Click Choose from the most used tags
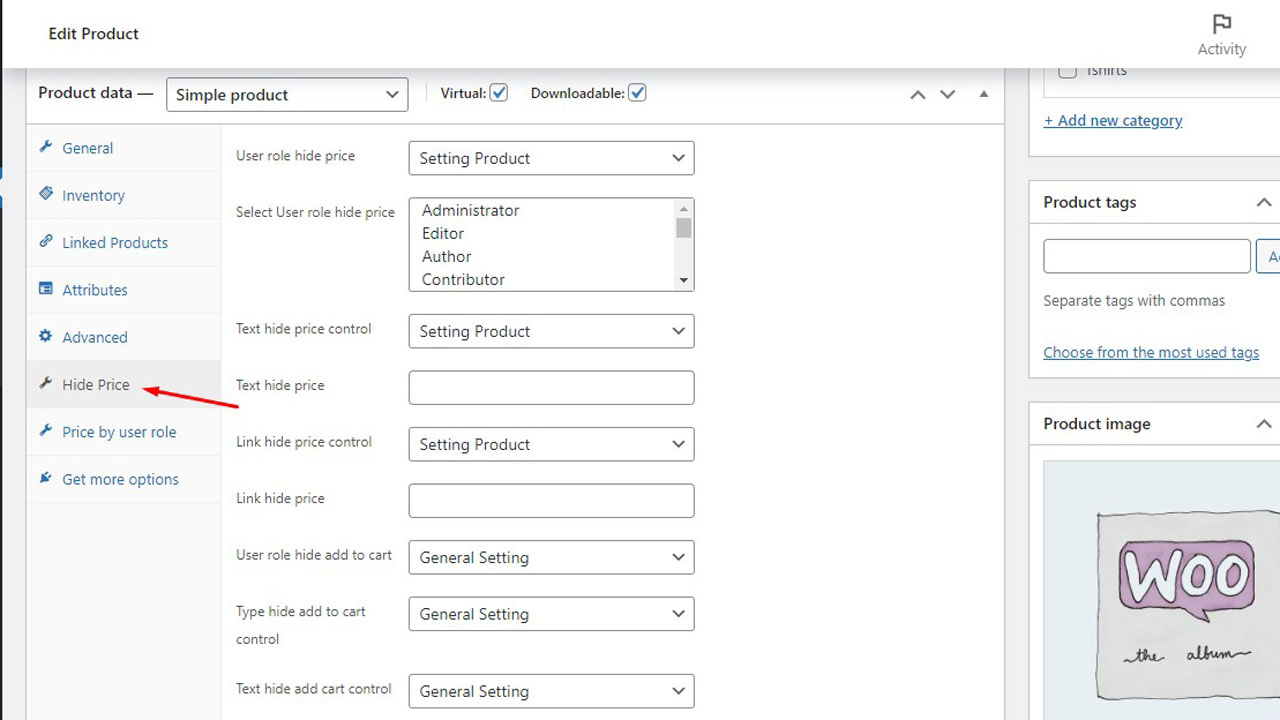 pos(1151,352)
